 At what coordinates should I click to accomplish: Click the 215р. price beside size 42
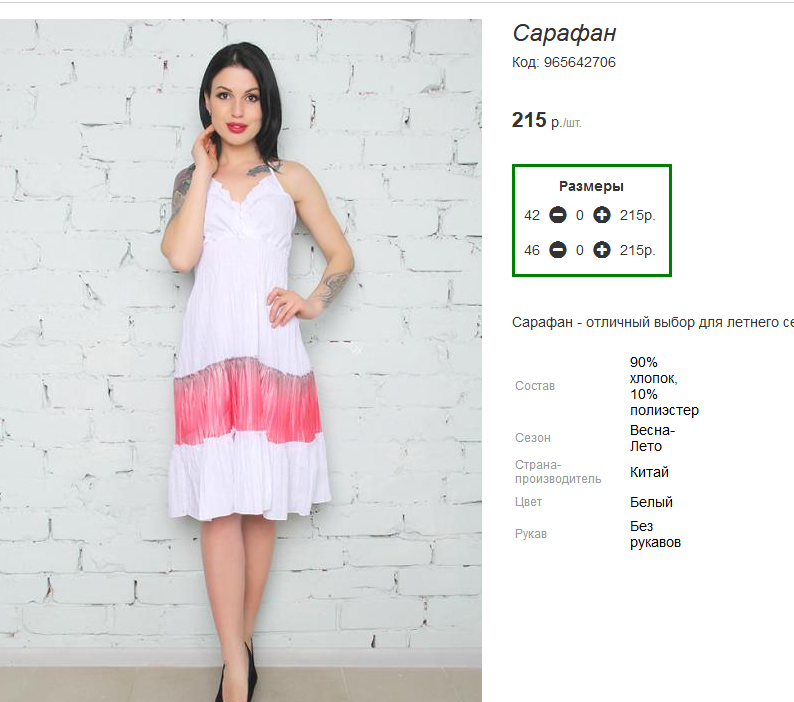point(637,215)
